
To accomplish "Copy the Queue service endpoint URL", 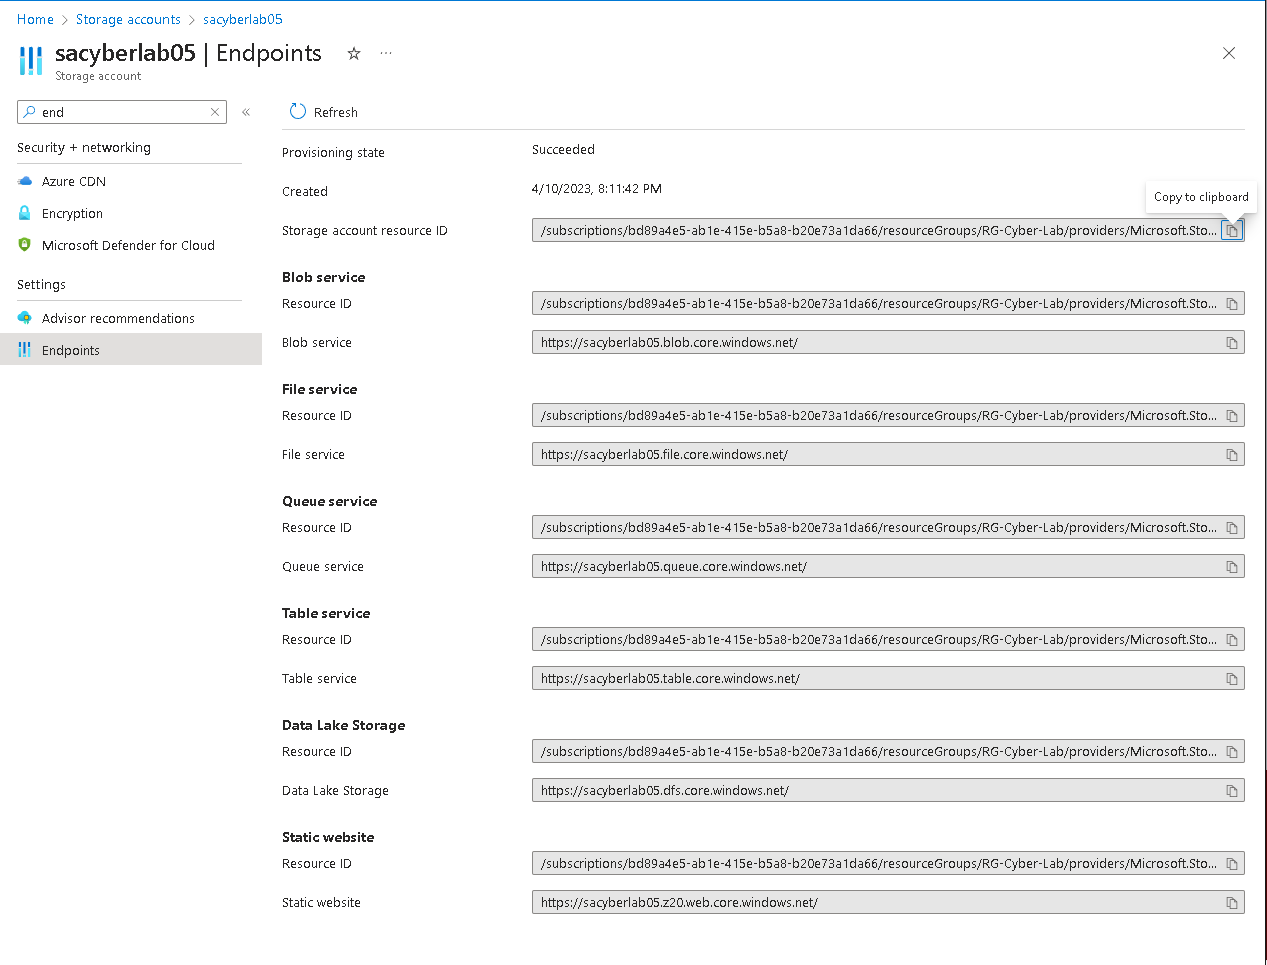I will click(1231, 566).
